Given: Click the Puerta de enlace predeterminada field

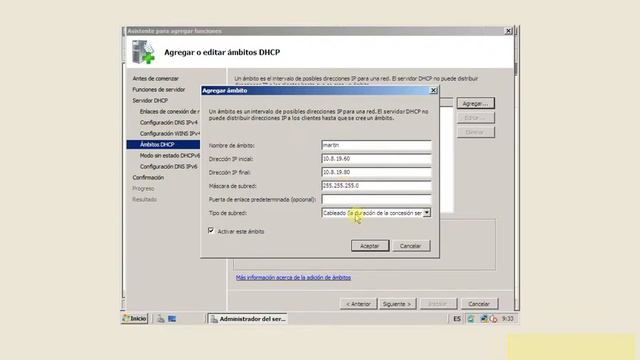Looking at the screenshot, I should 376,199.
